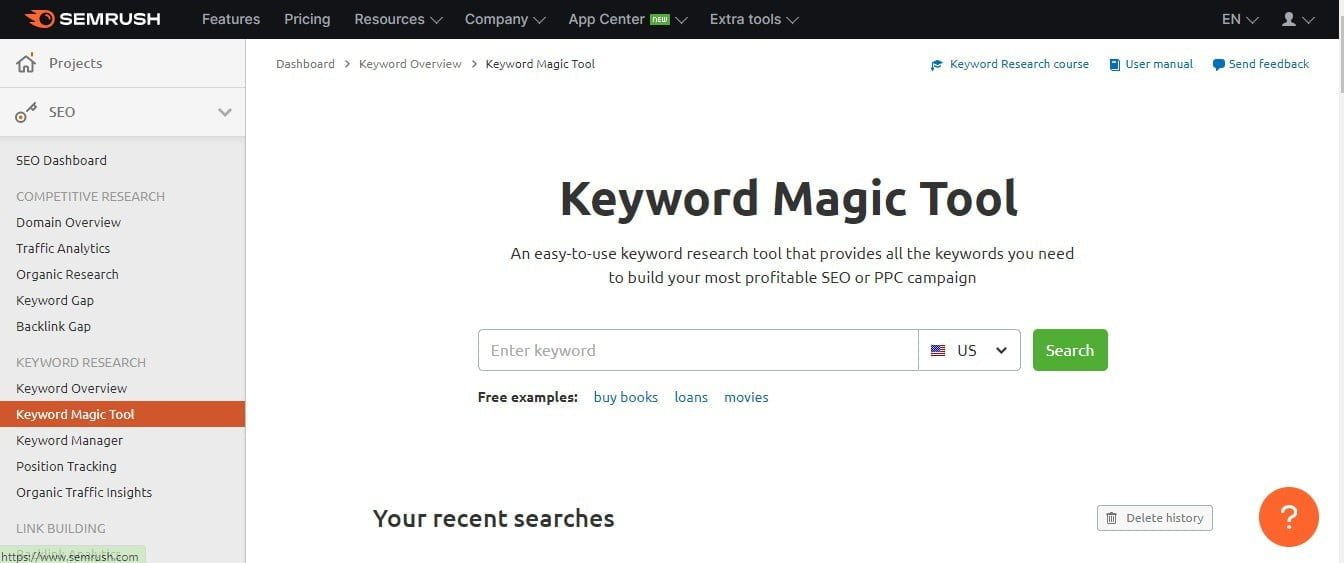This screenshot has height=563, width=1344.
Task: Focus the Enter keyword input field
Action: click(698, 350)
